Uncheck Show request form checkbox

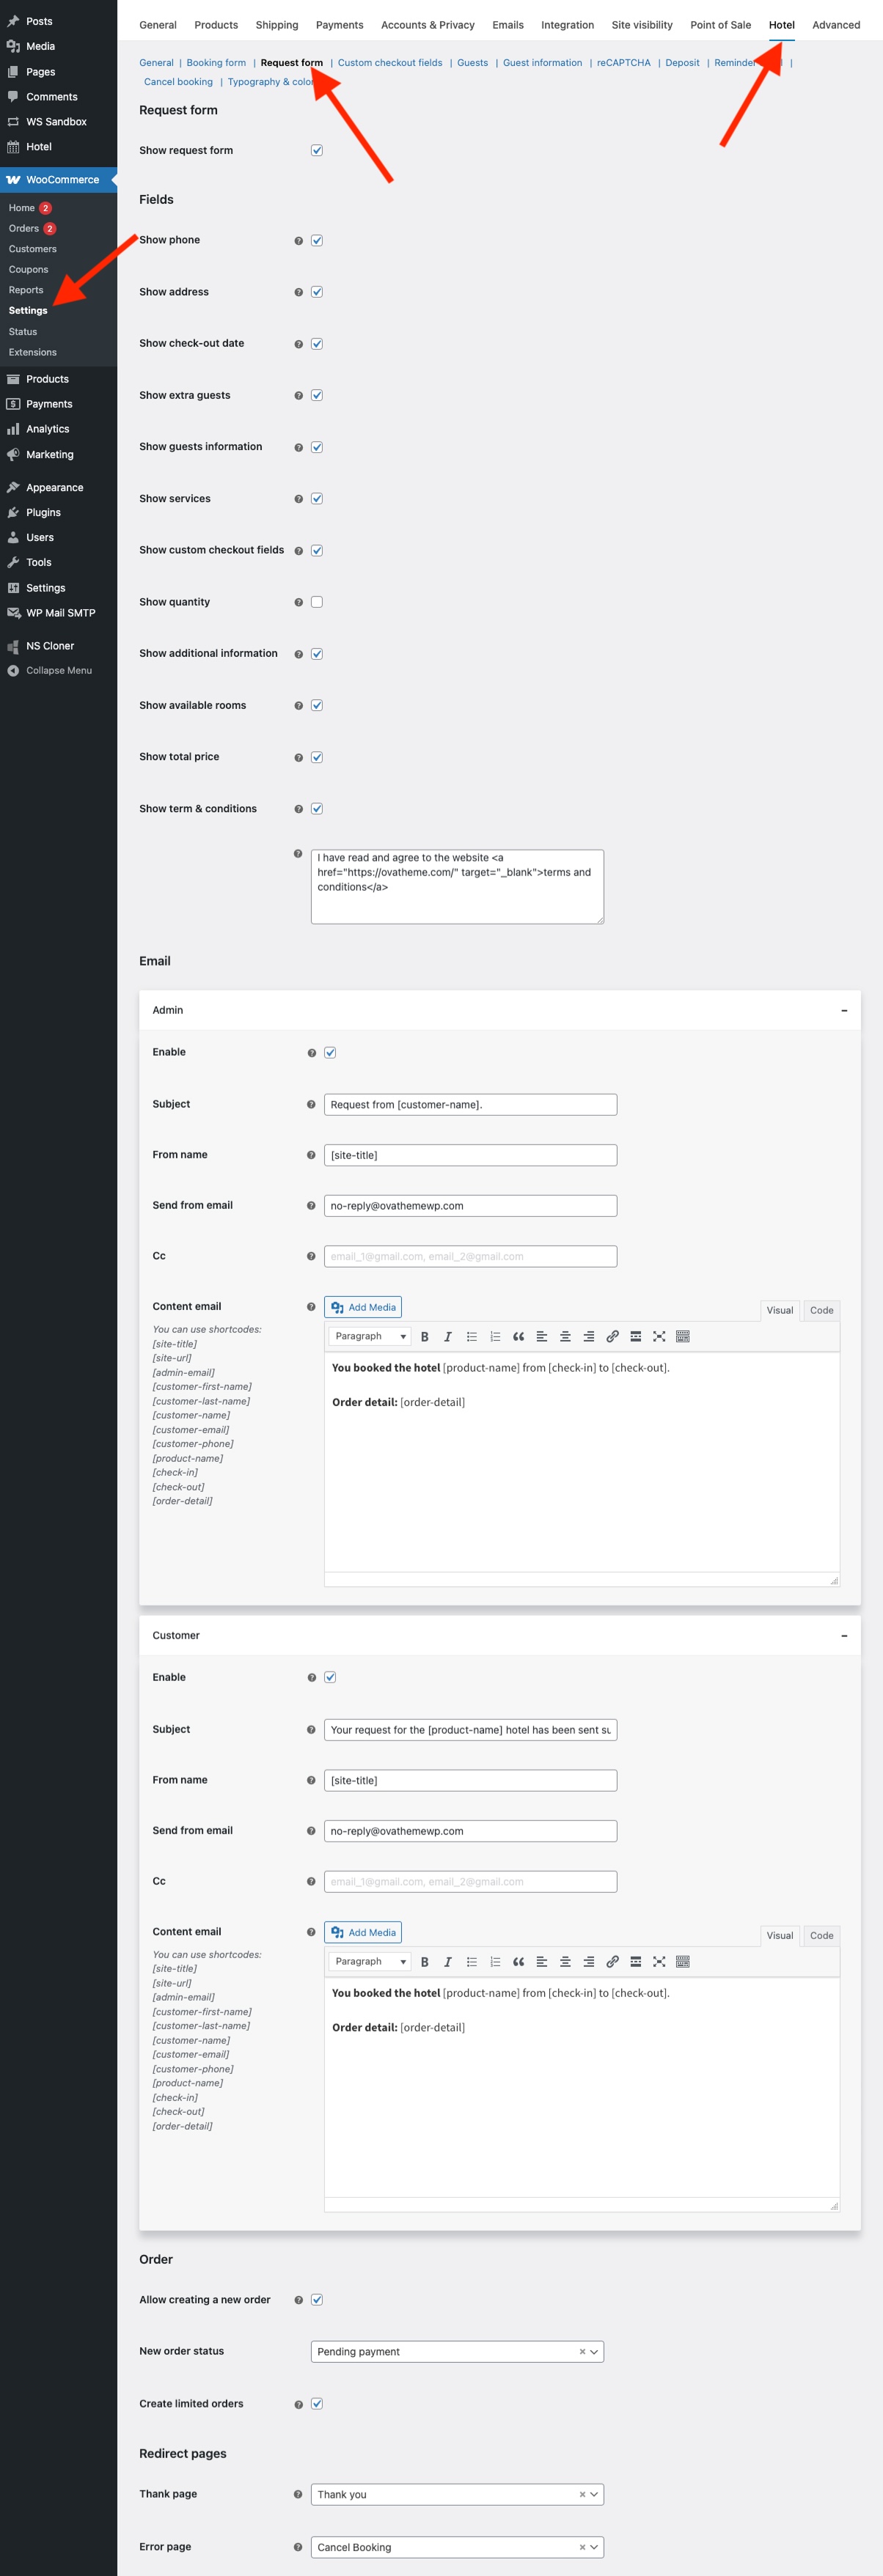pyautogui.click(x=317, y=151)
